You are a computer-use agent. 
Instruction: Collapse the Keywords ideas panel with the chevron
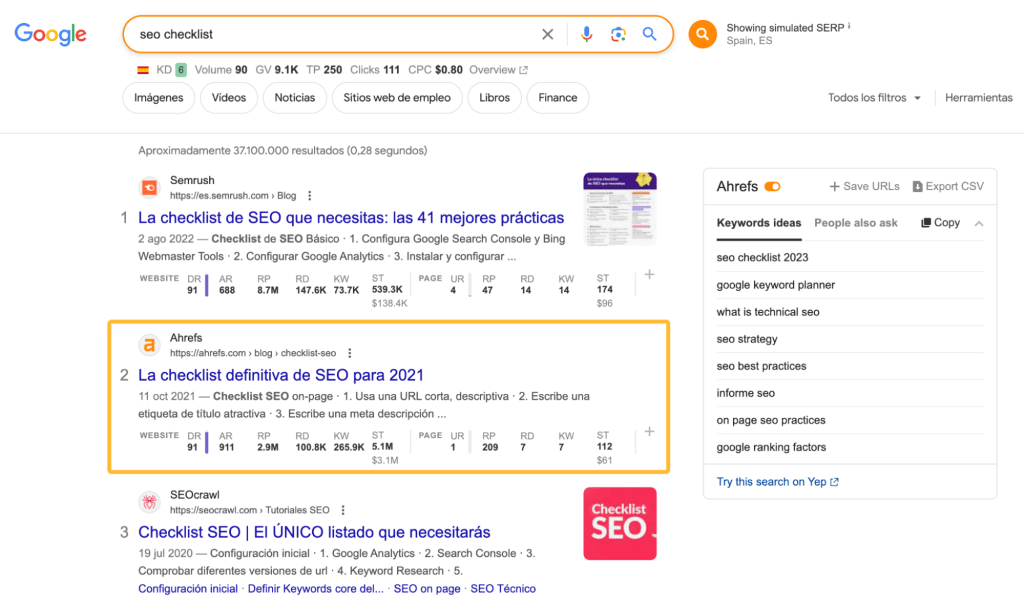click(977, 222)
